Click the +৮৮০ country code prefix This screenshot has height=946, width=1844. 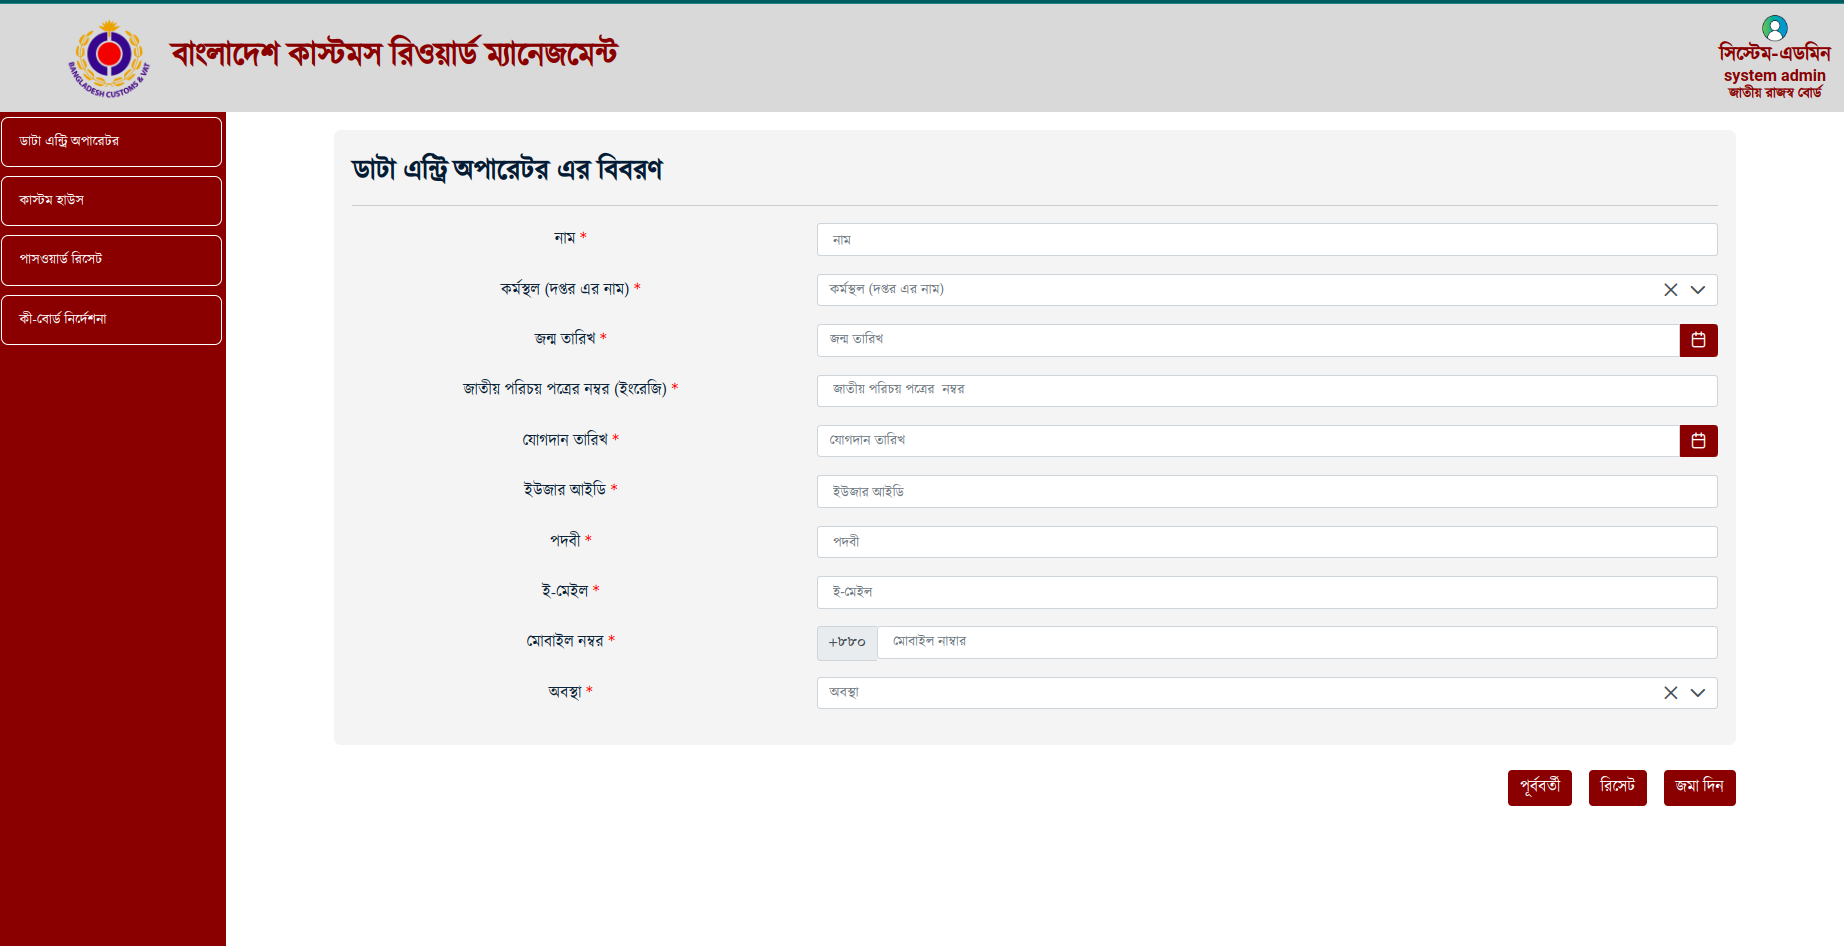pyautogui.click(x=847, y=643)
